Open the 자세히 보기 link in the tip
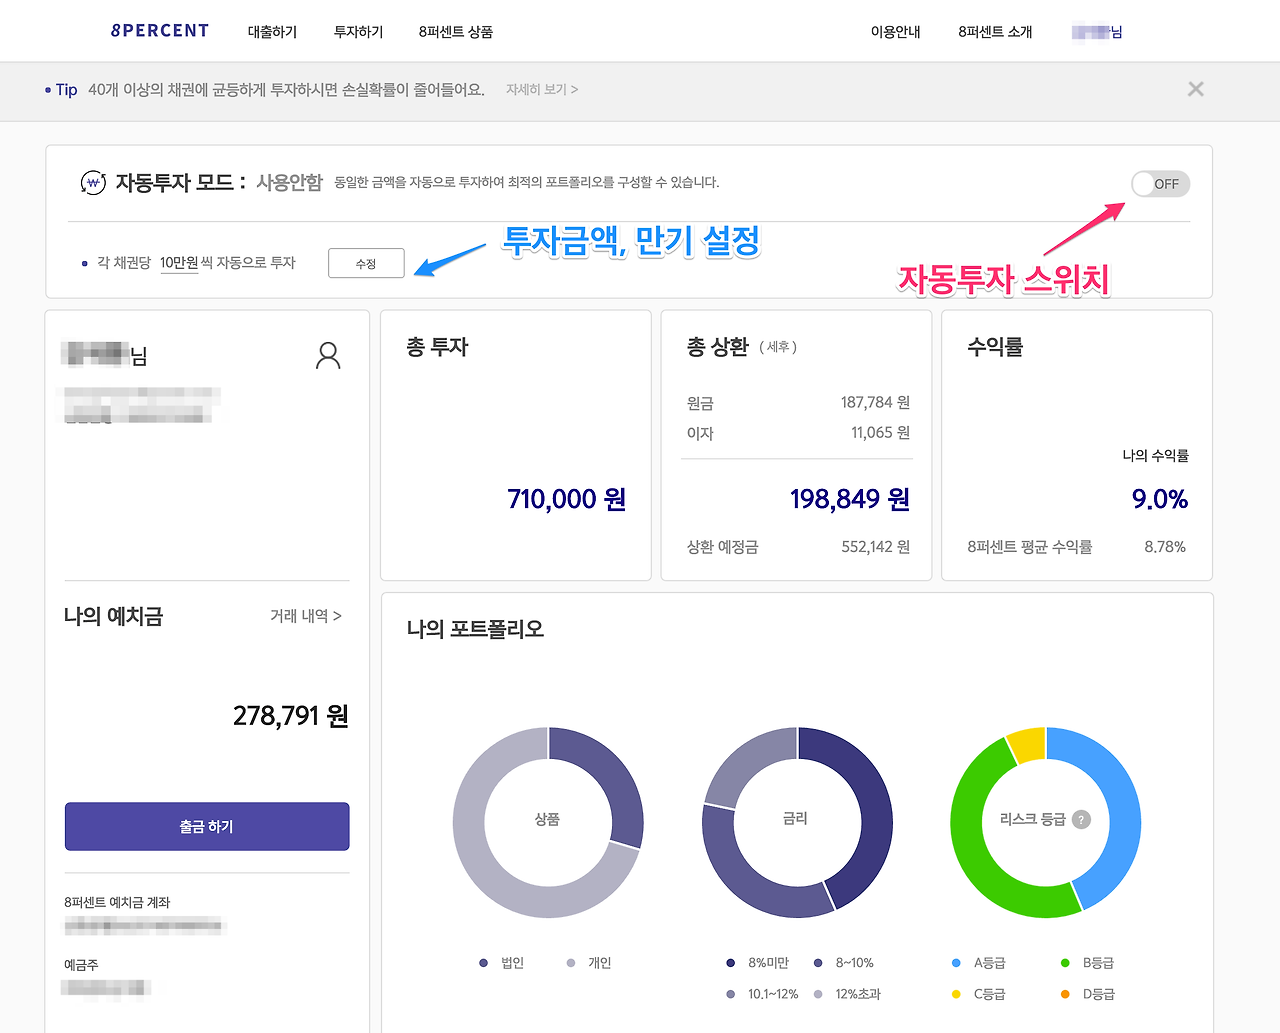Screen dimensions: 1280x1033 (540, 89)
